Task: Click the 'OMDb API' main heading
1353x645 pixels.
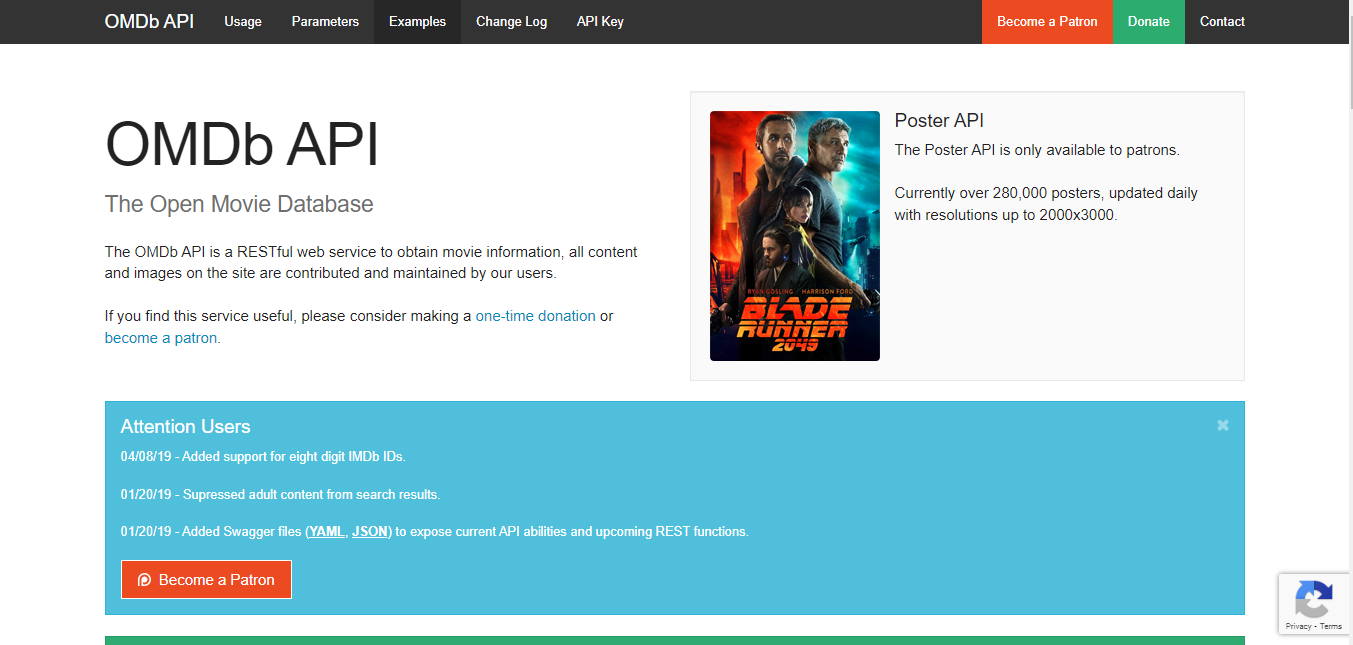Action: pos(242,144)
